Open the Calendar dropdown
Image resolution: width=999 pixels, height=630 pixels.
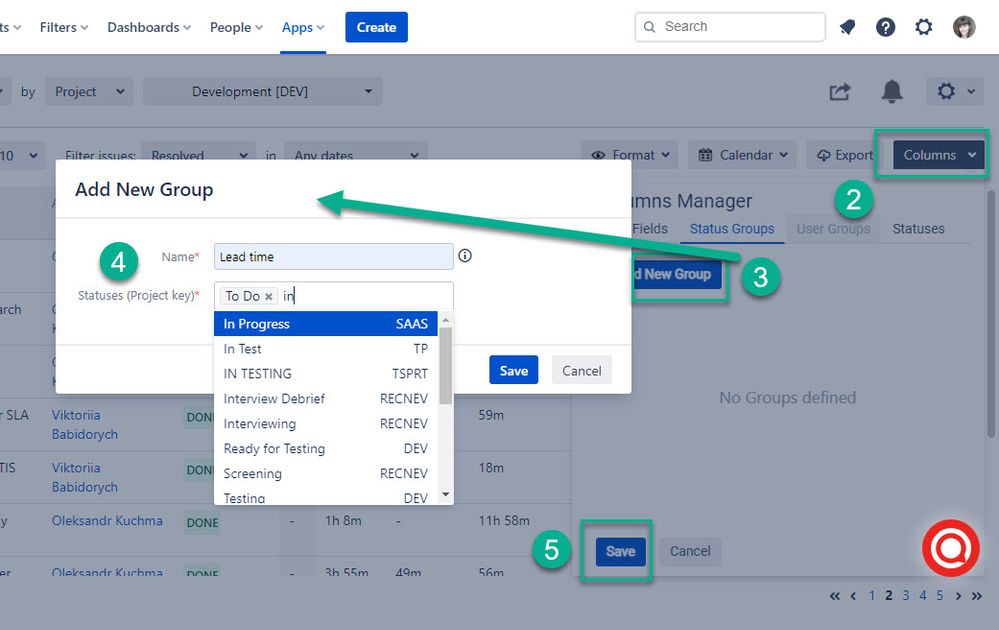(742, 155)
